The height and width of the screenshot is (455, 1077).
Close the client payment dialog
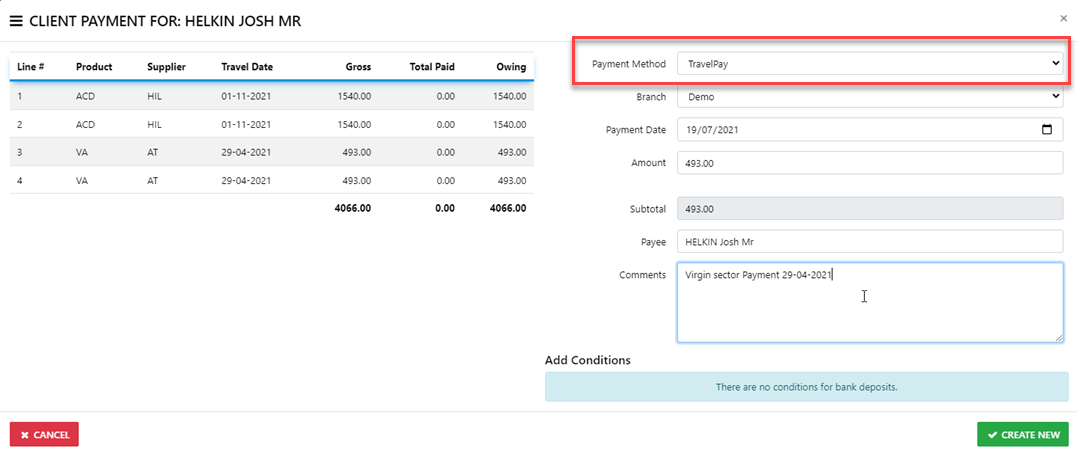click(x=1062, y=18)
